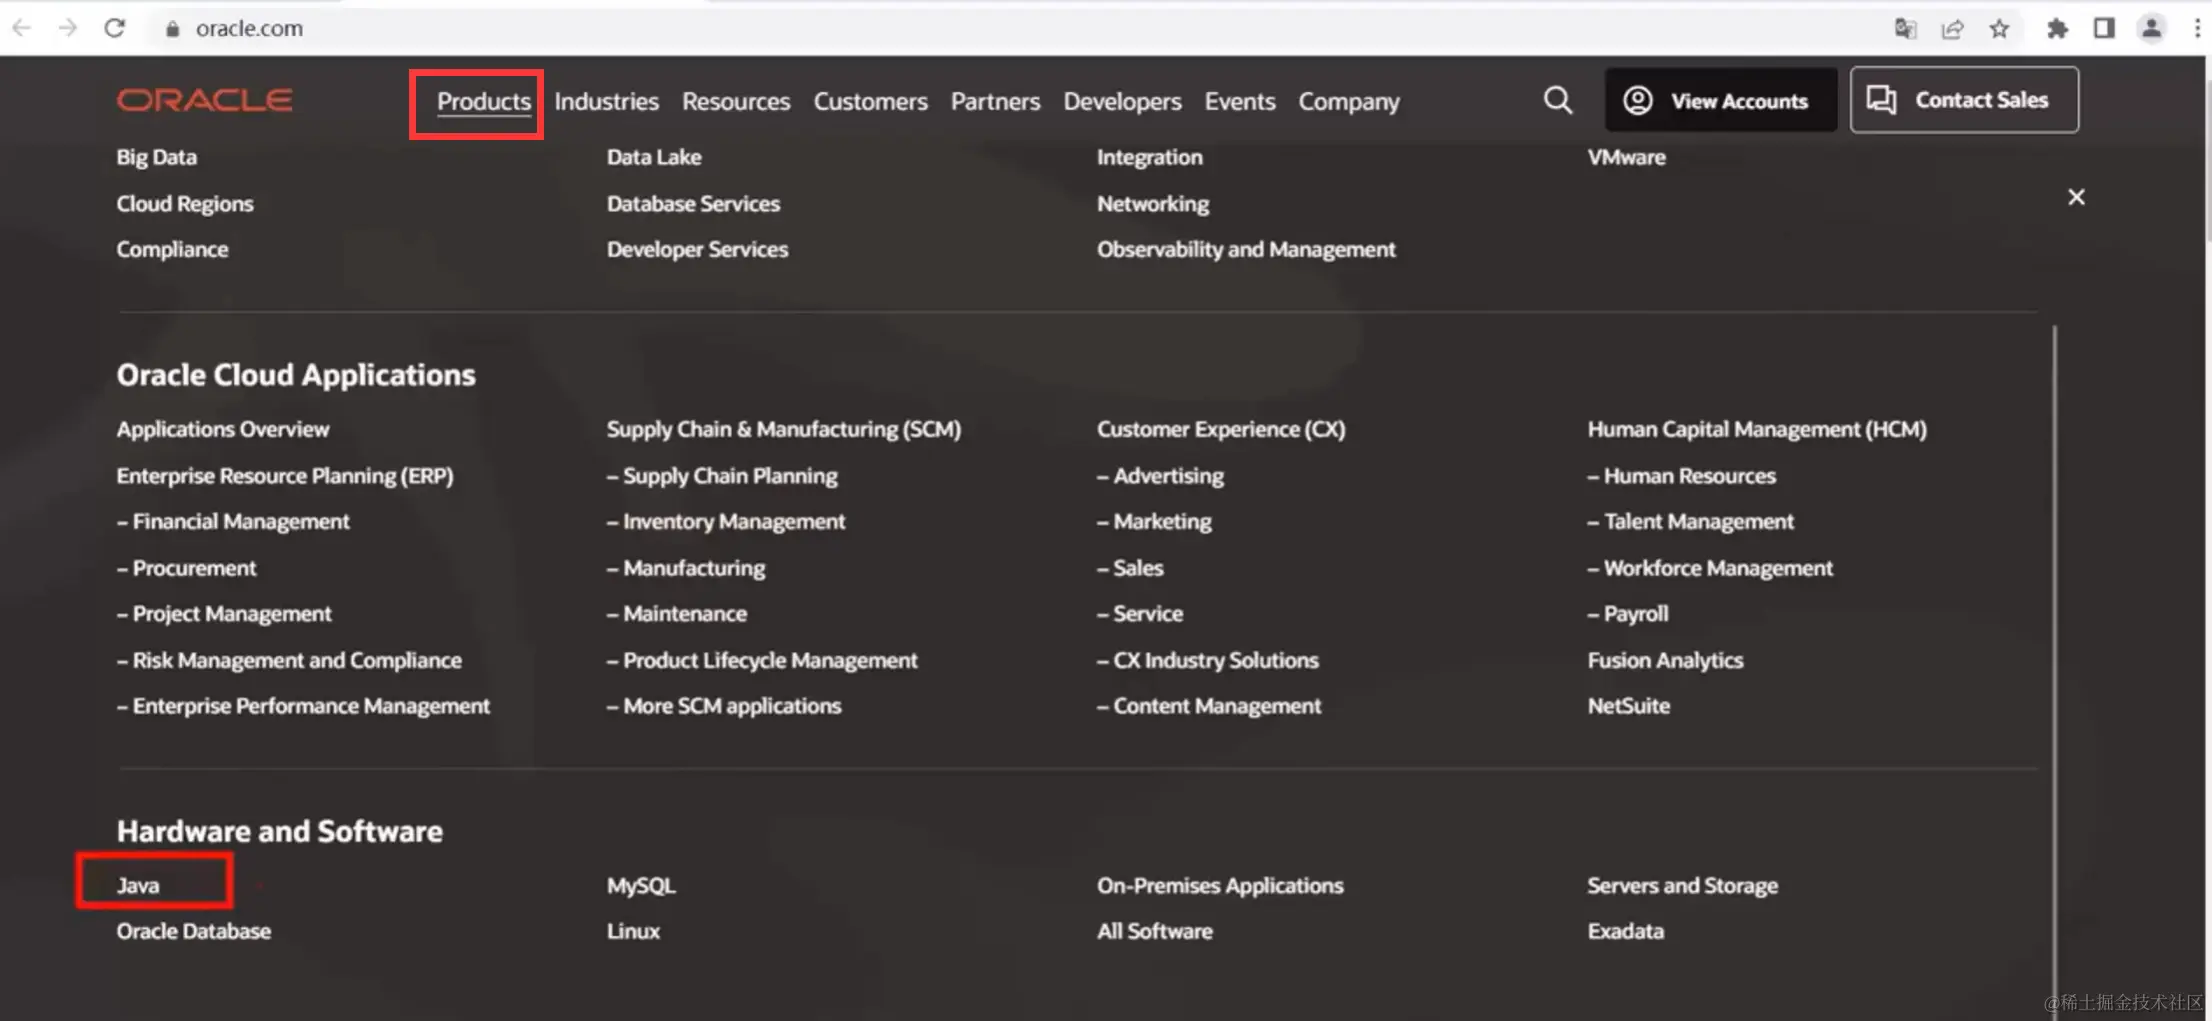2212x1021 pixels.
Task: Open the Customers menu
Action: pos(870,102)
